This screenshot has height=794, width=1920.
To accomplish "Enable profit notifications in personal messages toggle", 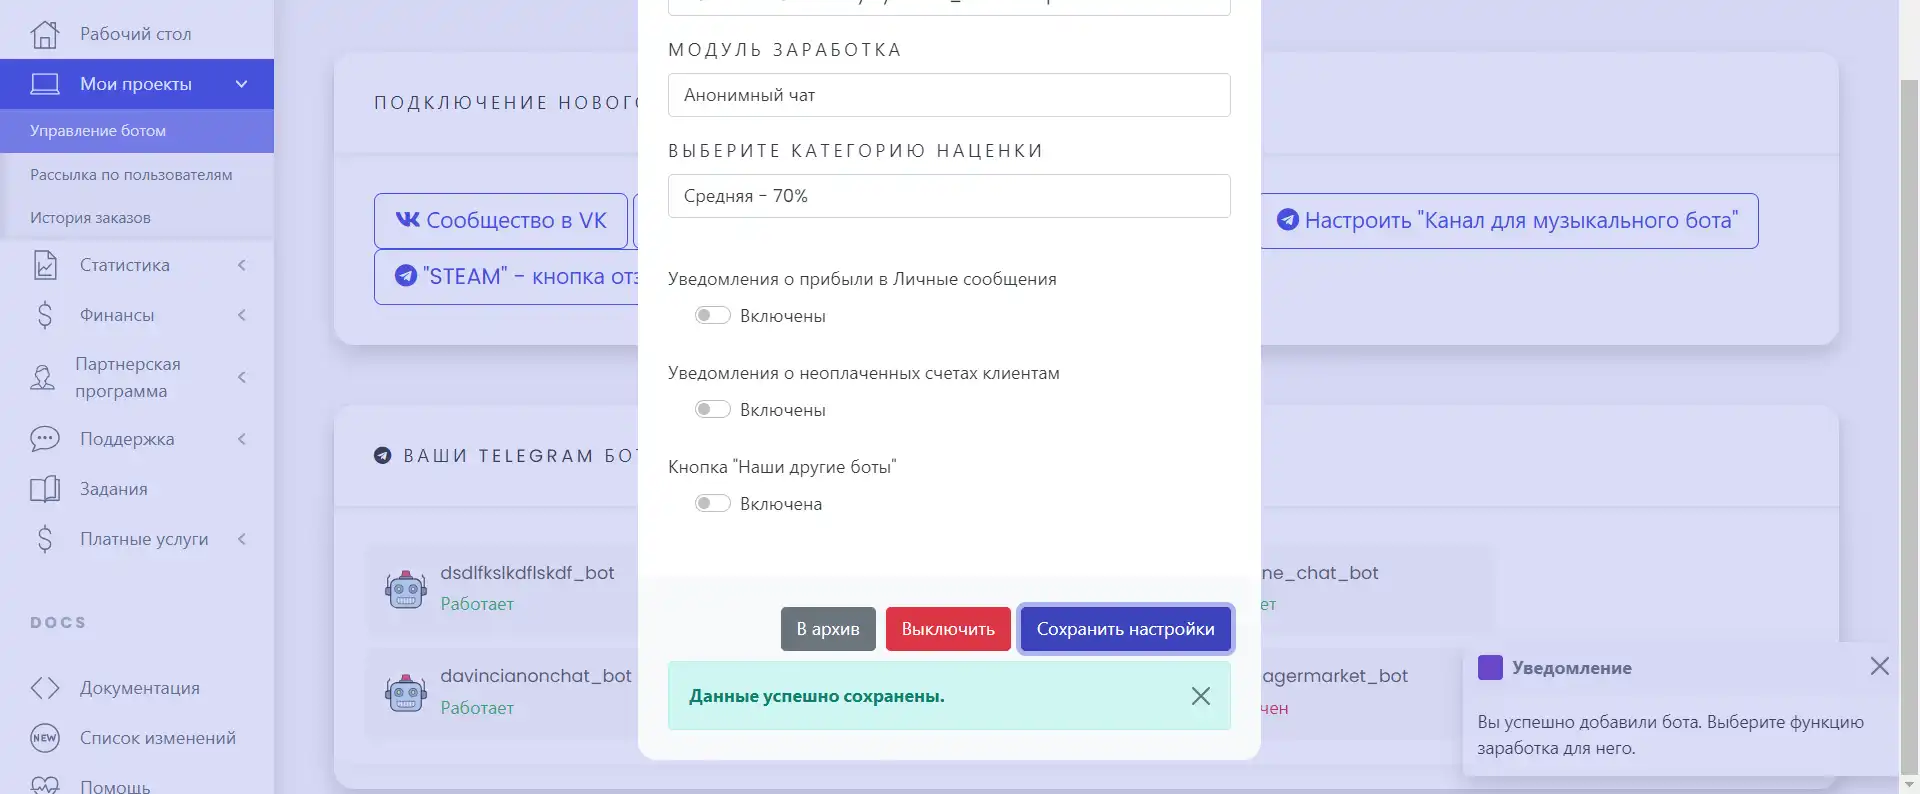I will tap(713, 316).
